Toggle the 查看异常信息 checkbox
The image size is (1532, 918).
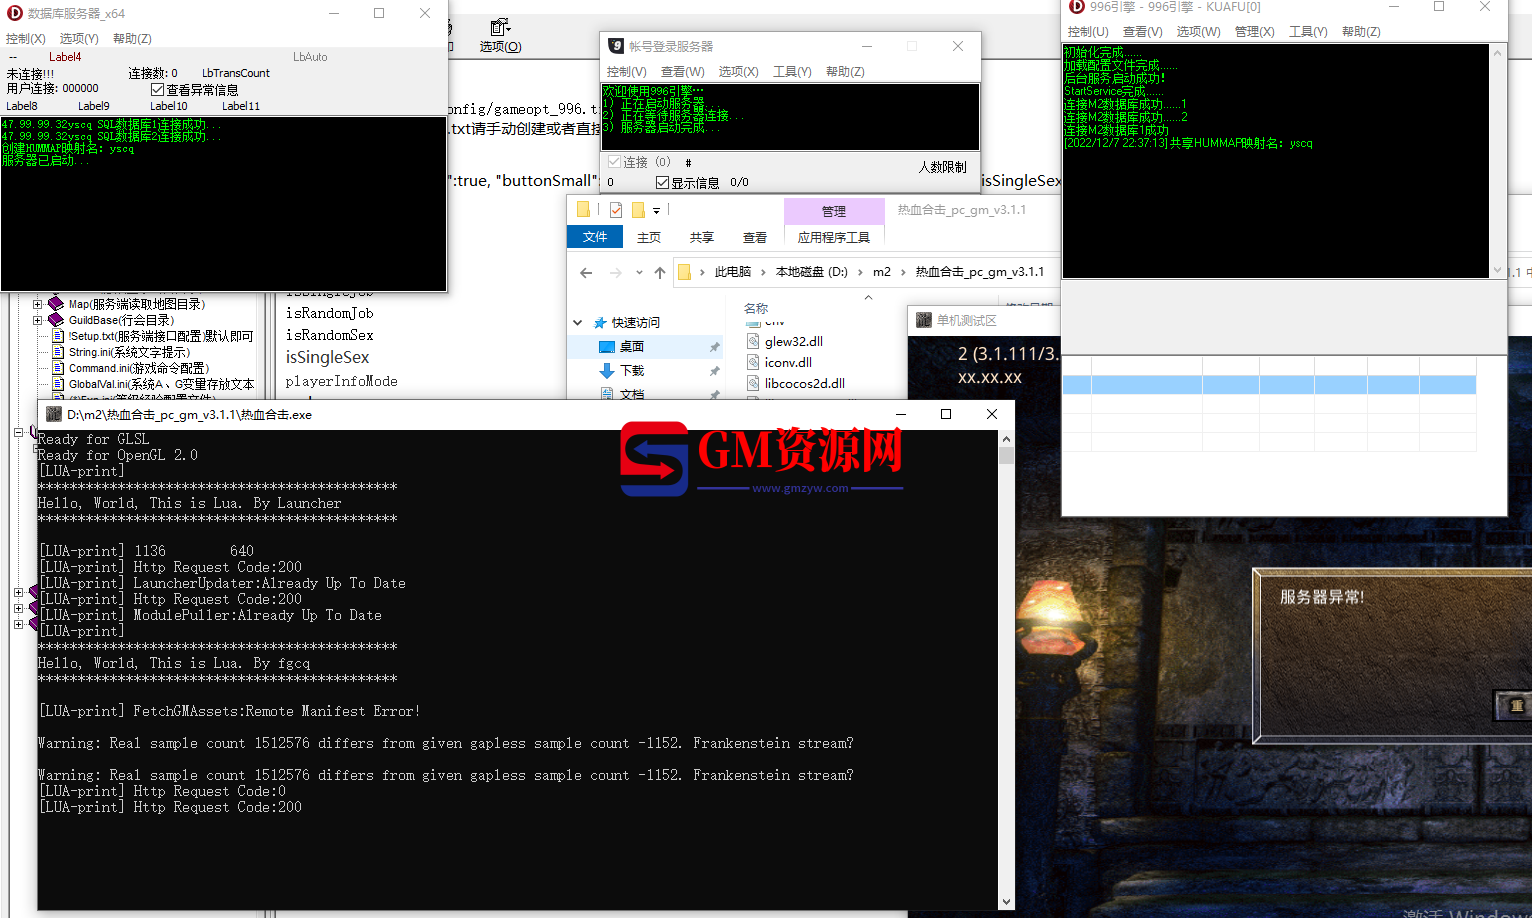157,90
